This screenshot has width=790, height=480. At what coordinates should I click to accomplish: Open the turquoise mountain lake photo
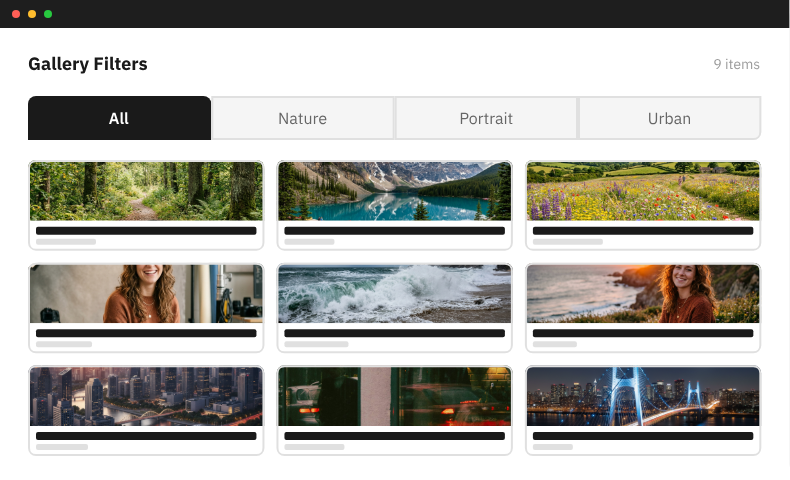point(394,191)
